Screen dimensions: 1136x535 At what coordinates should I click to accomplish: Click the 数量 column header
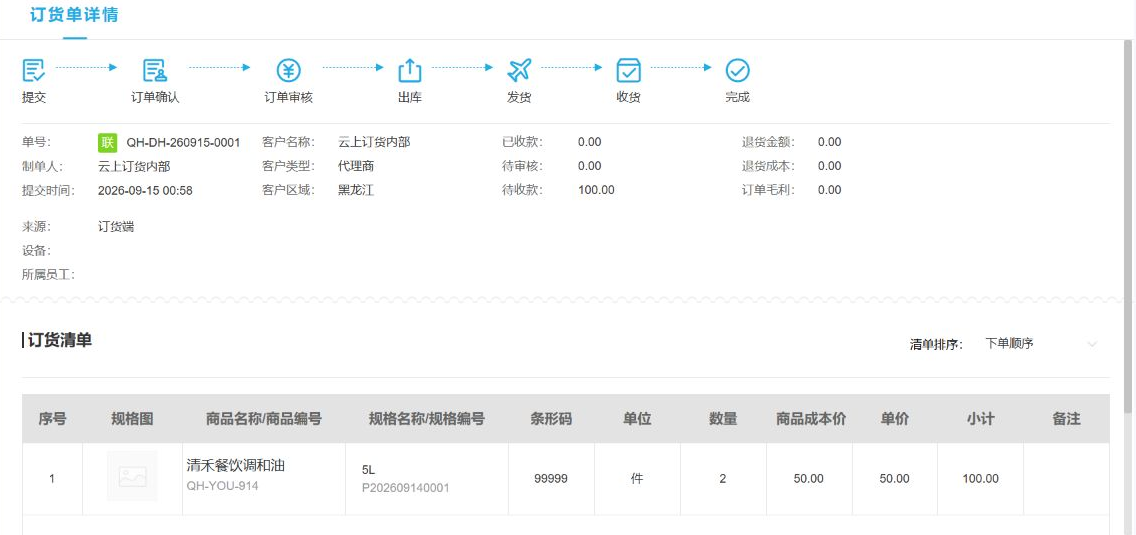723,418
